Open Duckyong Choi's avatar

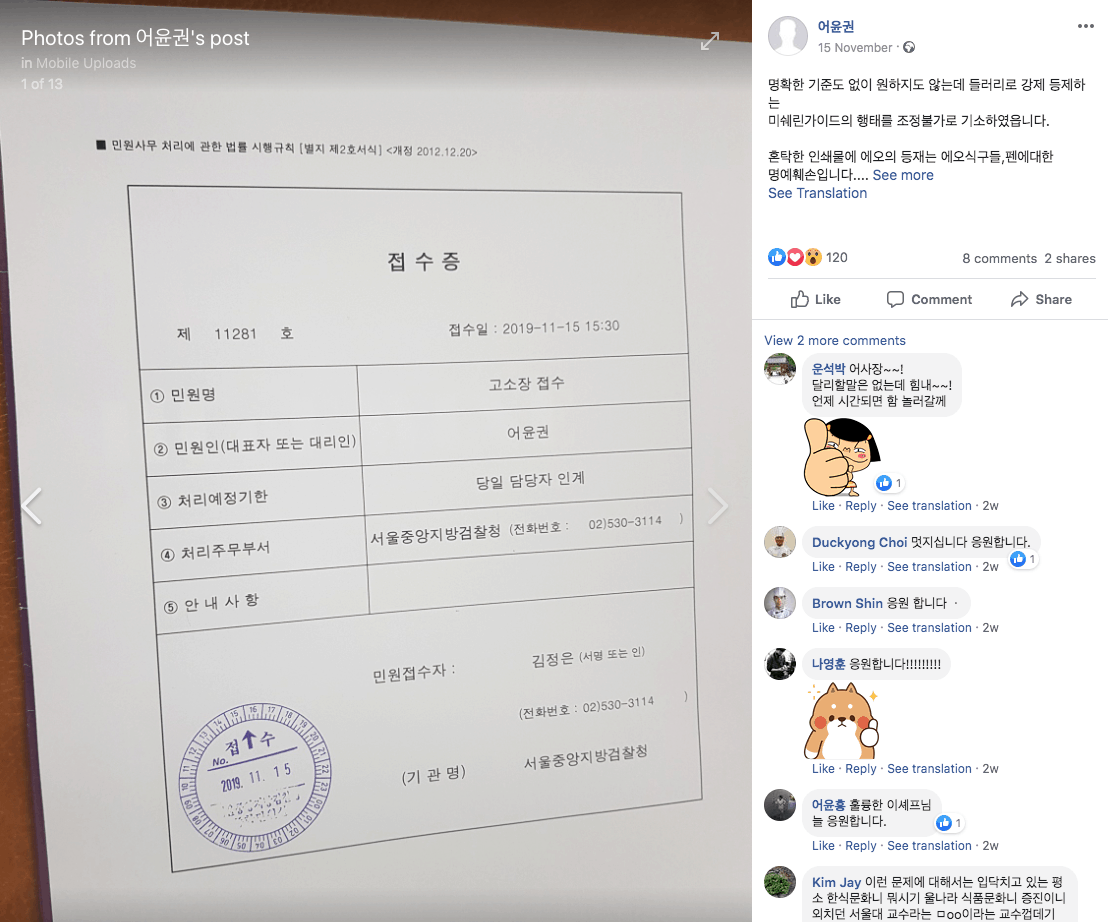click(780, 542)
